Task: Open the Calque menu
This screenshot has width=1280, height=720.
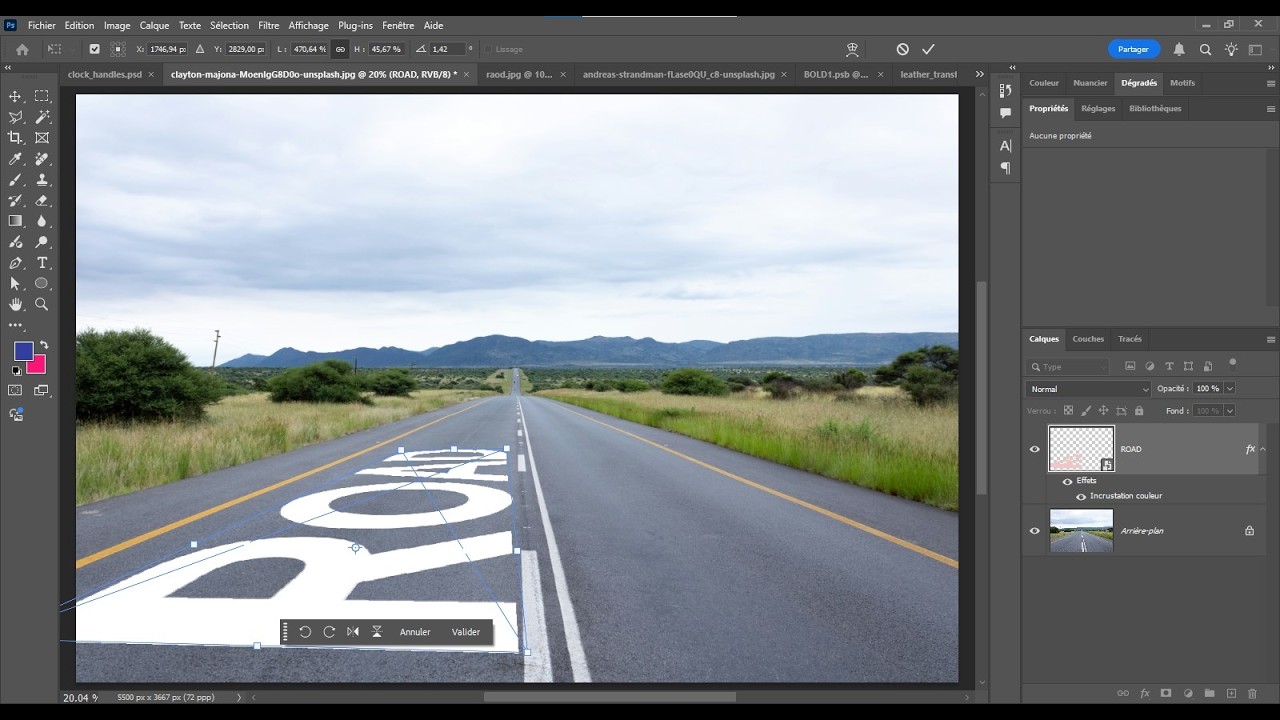Action: coord(154,25)
